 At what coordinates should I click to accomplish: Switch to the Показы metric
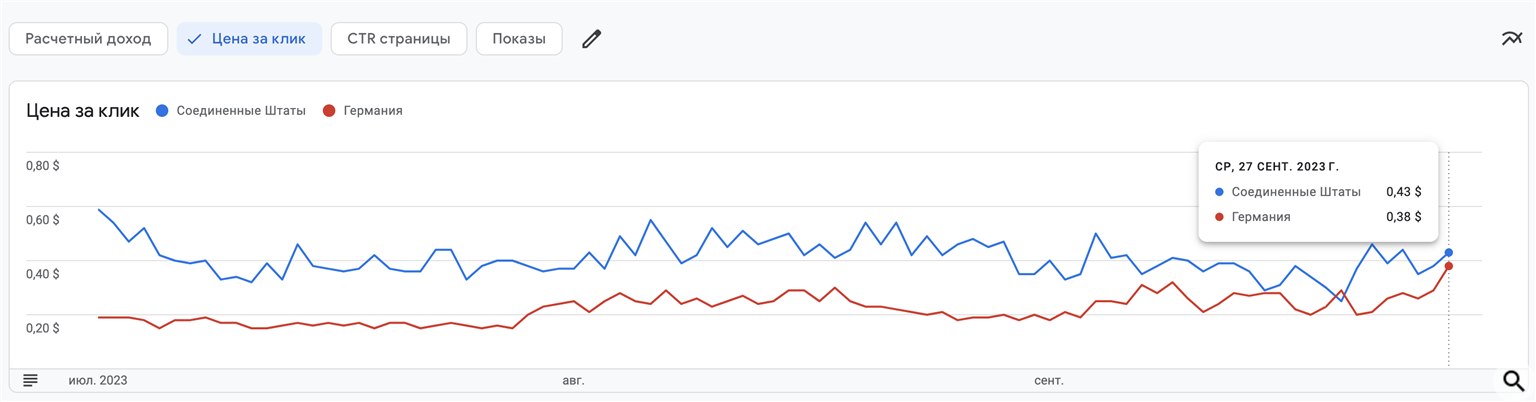pos(519,39)
